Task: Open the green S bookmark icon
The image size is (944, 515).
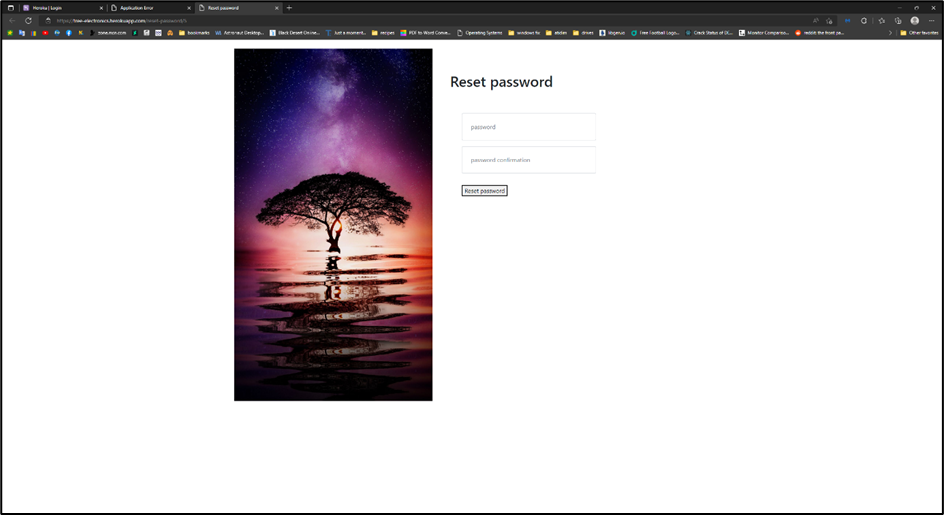Action: pyautogui.click(x=135, y=33)
